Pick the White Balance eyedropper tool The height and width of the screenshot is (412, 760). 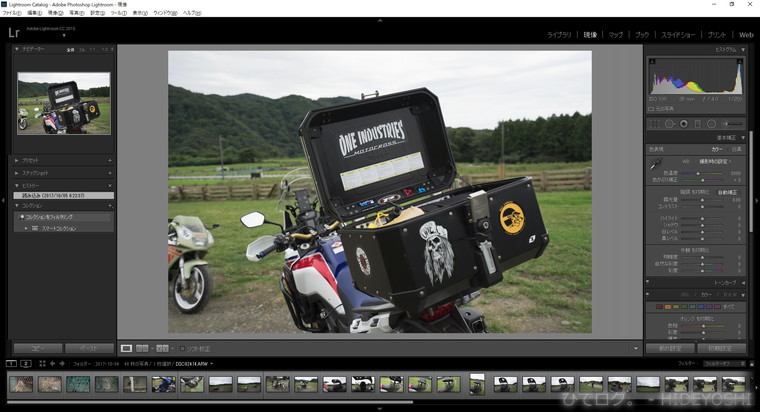655,165
